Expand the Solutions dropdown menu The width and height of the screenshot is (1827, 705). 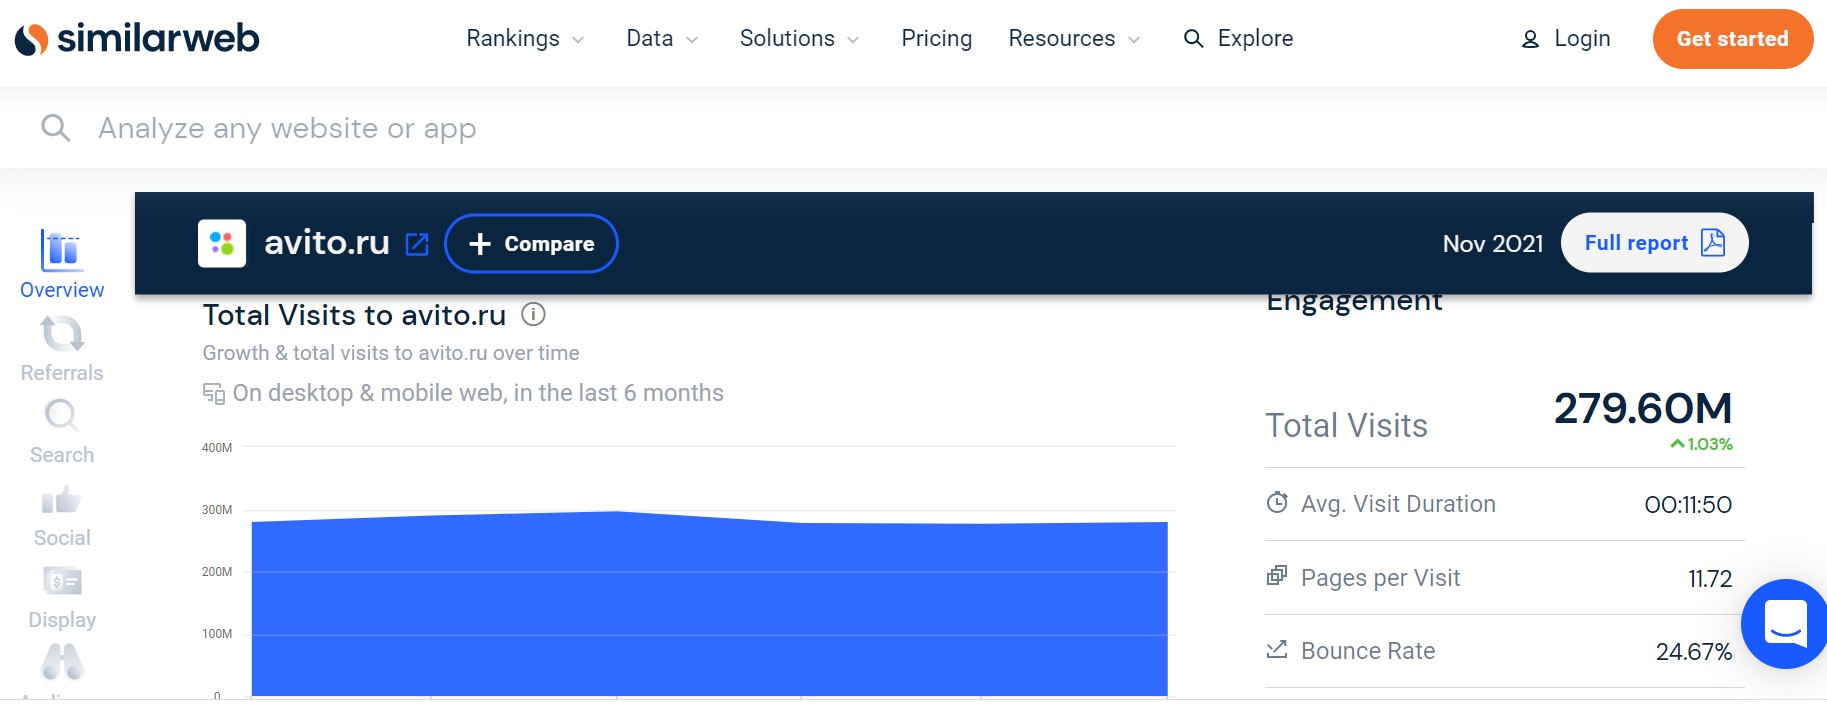click(799, 39)
